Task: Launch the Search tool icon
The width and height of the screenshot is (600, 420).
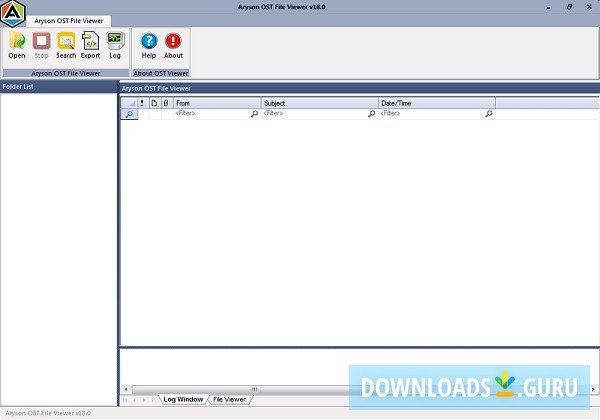Action: pyautogui.click(x=66, y=45)
